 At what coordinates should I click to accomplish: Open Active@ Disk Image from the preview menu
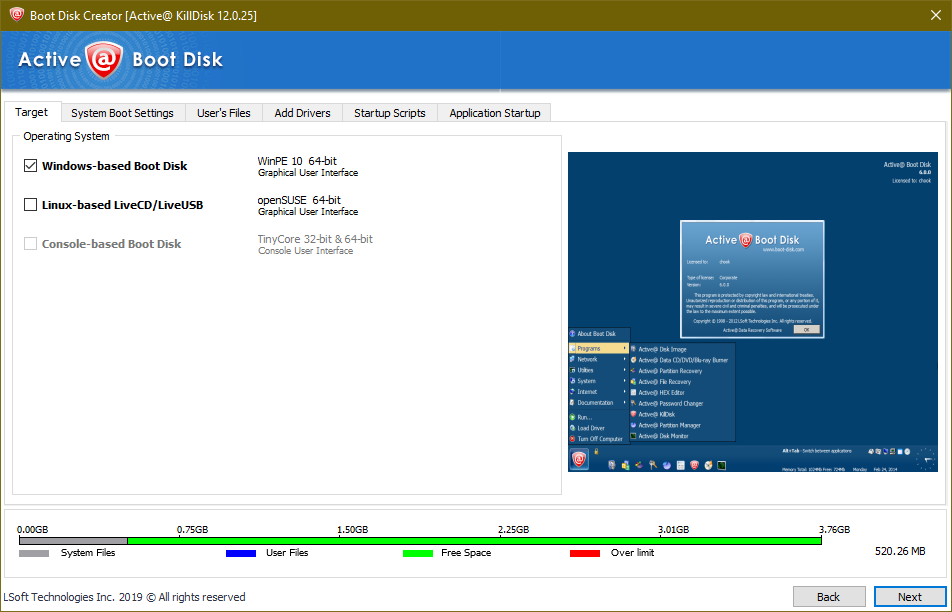click(x=663, y=349)
